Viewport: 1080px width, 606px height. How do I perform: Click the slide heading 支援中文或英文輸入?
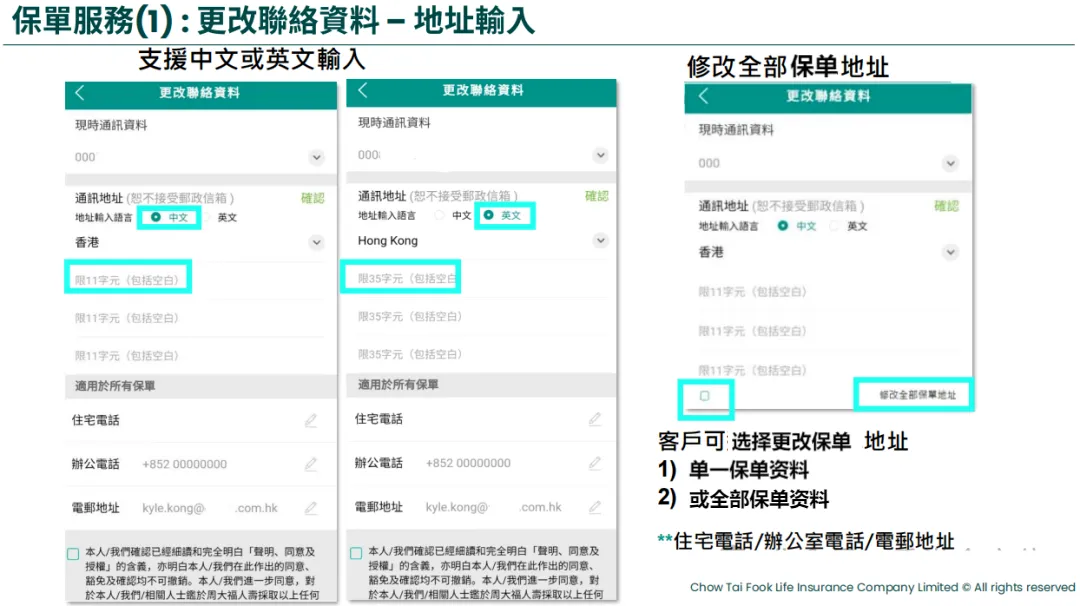(x=252, y=59)
